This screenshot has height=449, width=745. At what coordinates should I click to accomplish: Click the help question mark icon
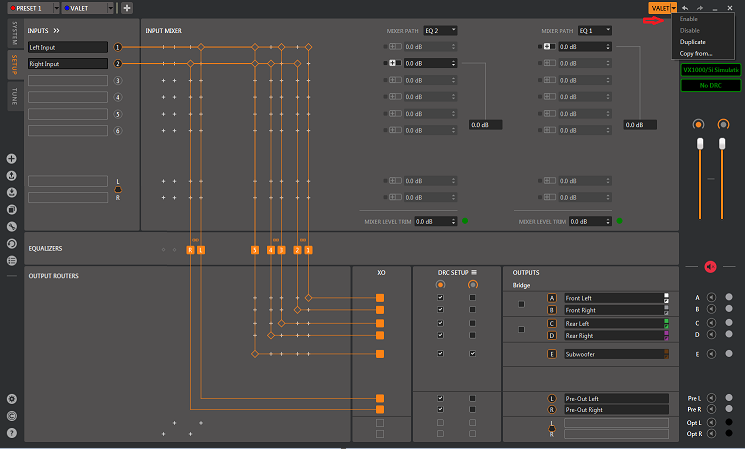coord(12,433)
